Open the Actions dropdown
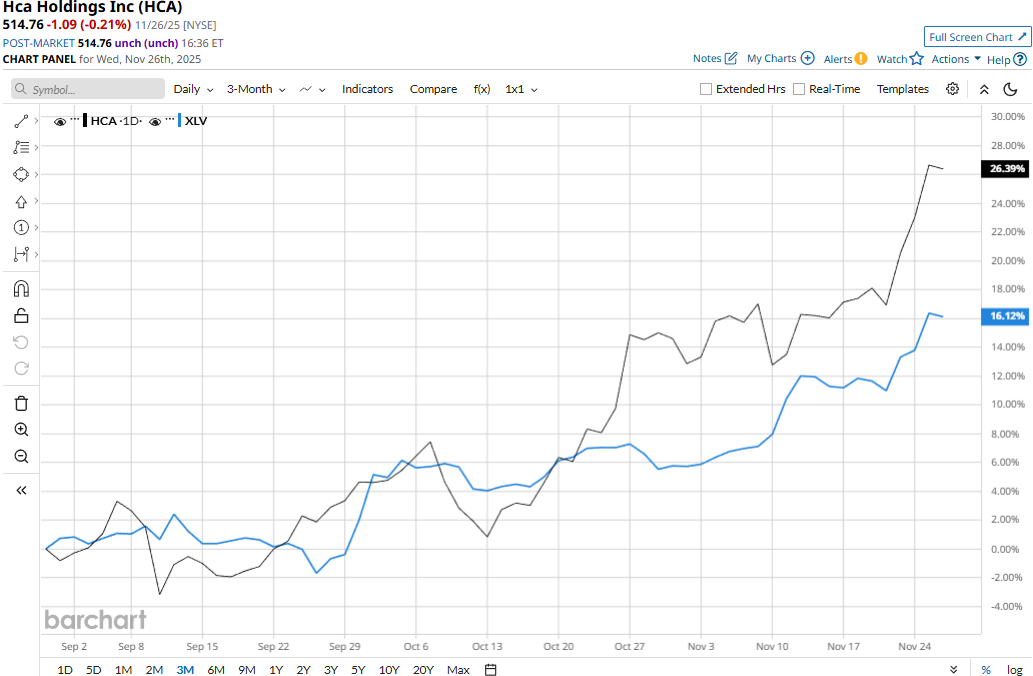 (956, 59)
